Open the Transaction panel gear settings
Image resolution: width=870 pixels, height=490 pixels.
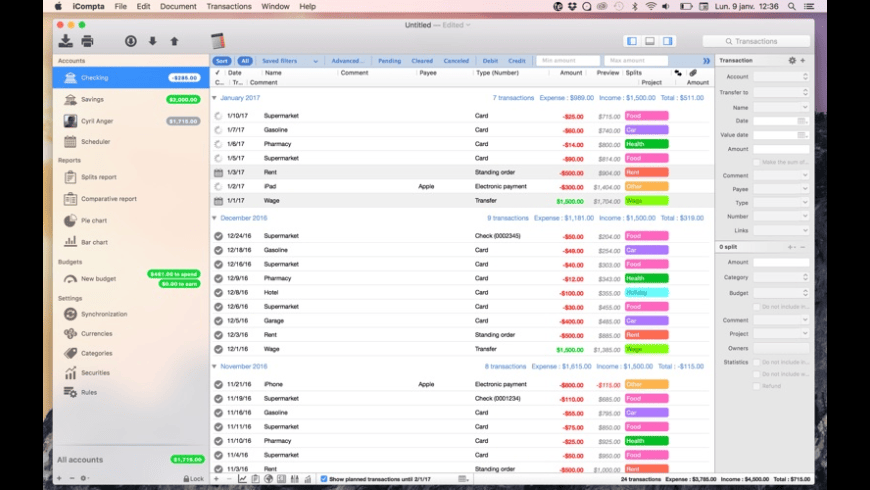[792, 60]
